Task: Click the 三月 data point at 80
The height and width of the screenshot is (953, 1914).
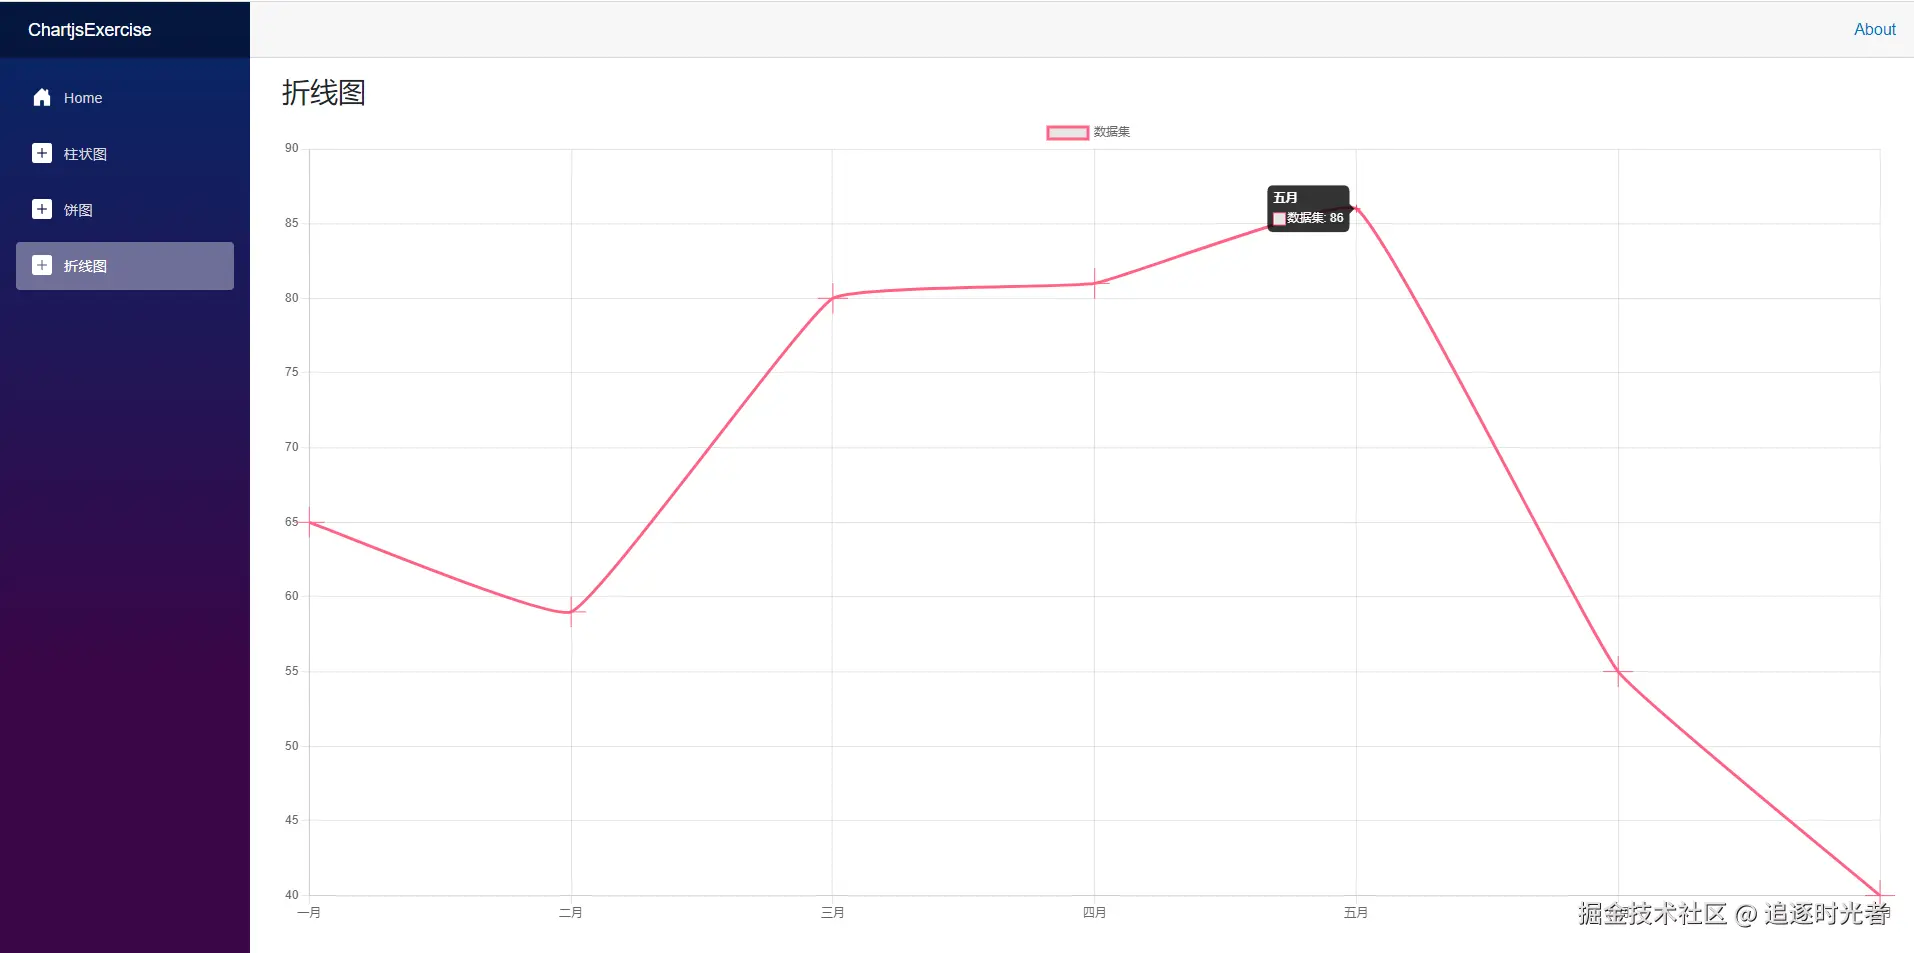Action: (832, 298)
